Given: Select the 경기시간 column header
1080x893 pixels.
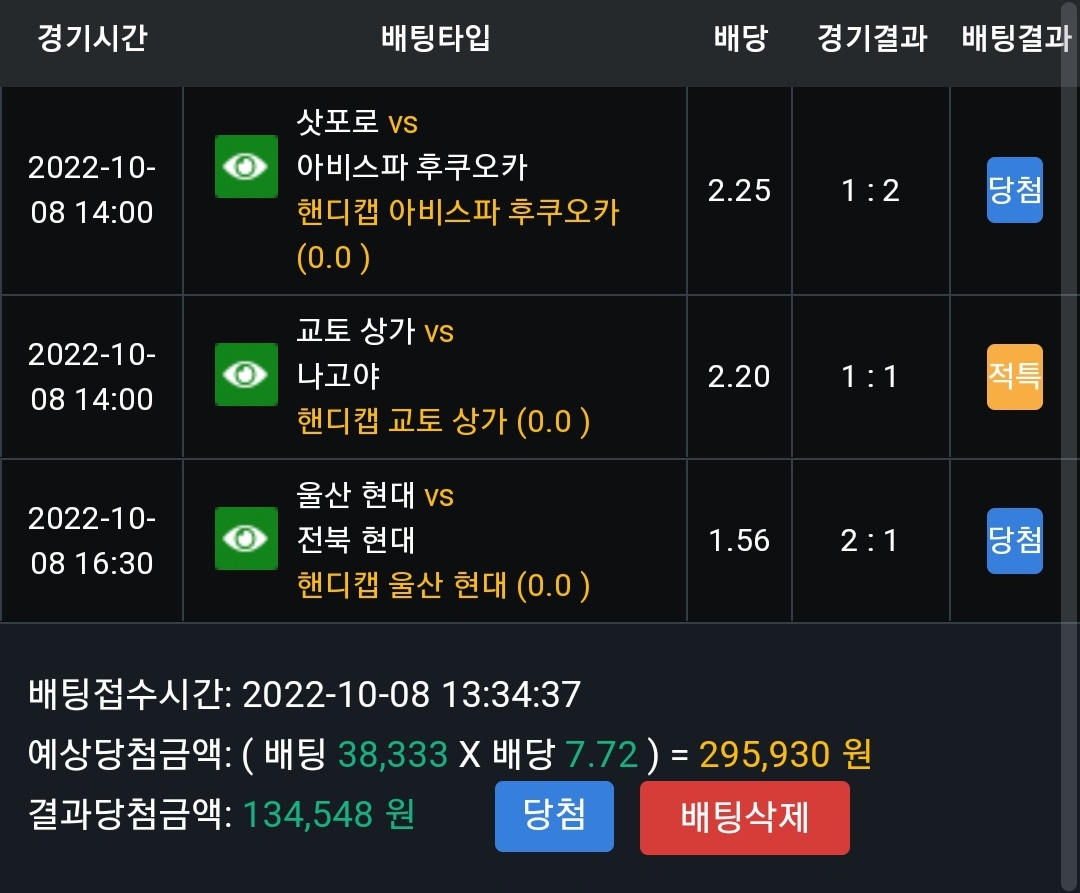Looking at the screenshot, I should point(92,38).
